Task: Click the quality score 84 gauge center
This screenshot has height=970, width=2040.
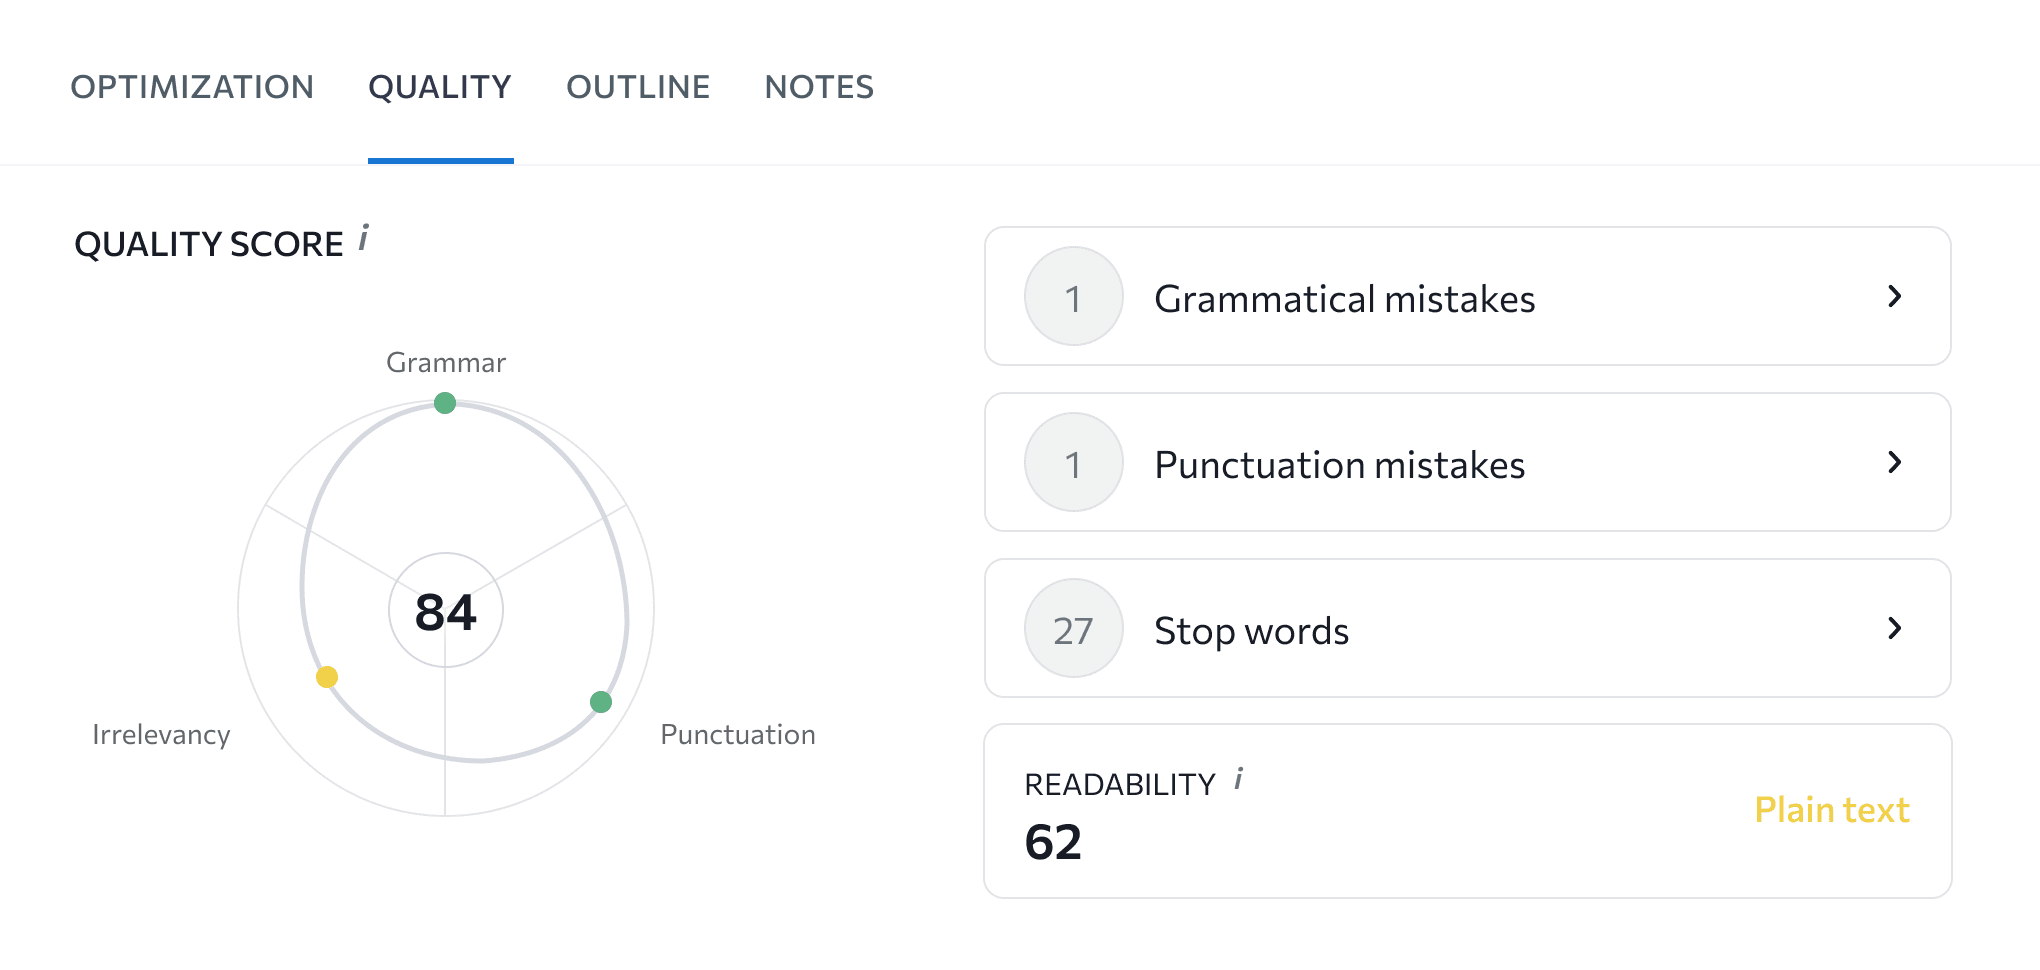Action: click(446, 610)
